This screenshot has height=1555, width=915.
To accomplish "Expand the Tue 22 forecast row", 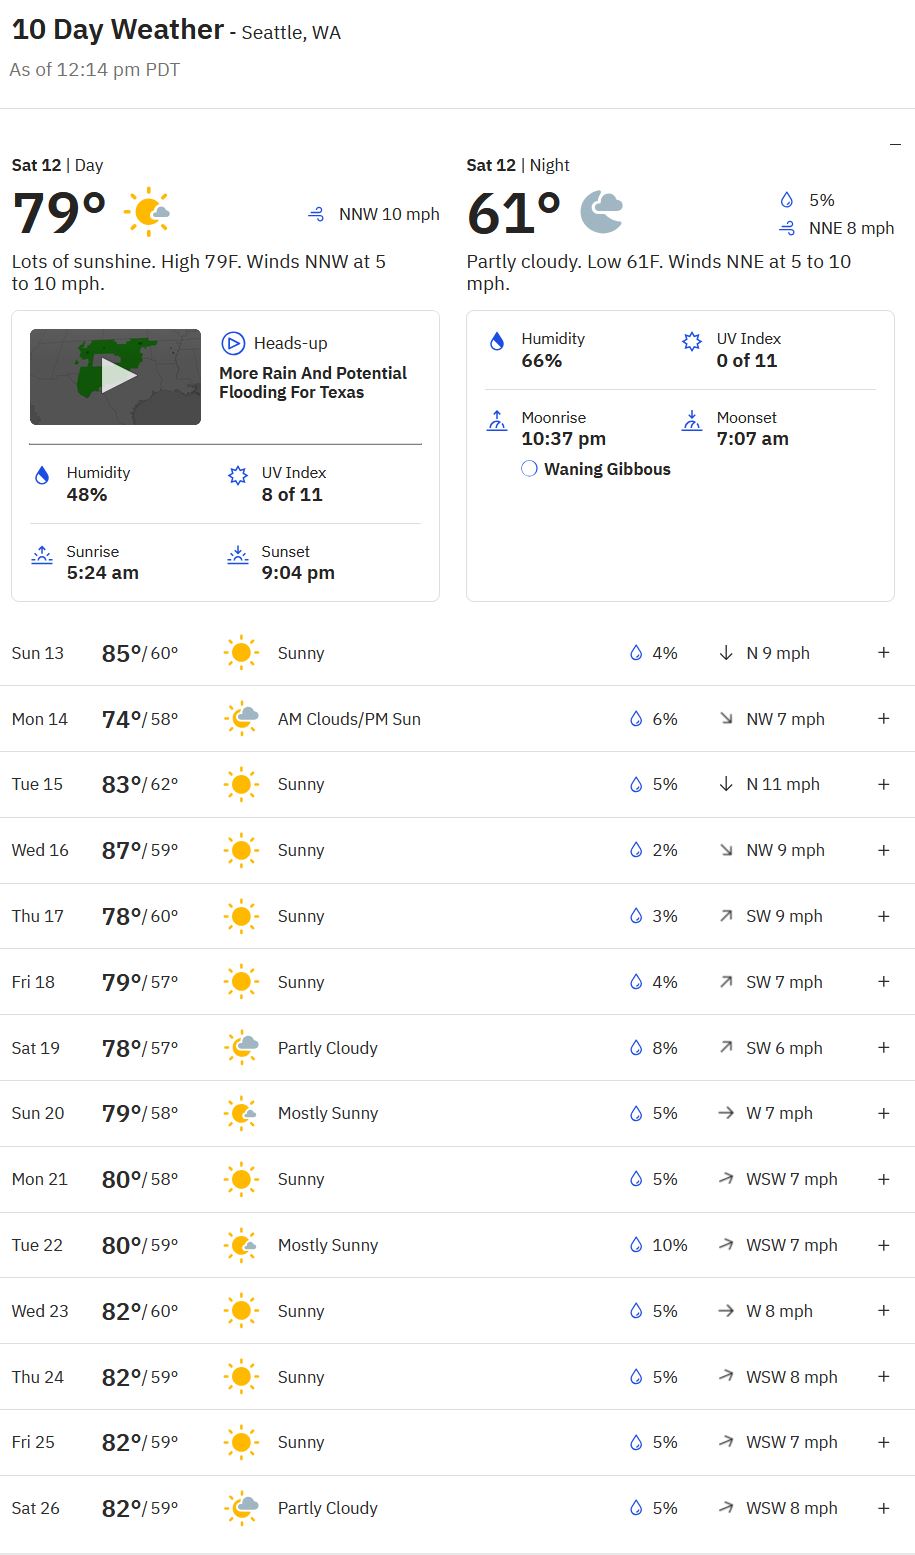I will (x=884, y=1245).
